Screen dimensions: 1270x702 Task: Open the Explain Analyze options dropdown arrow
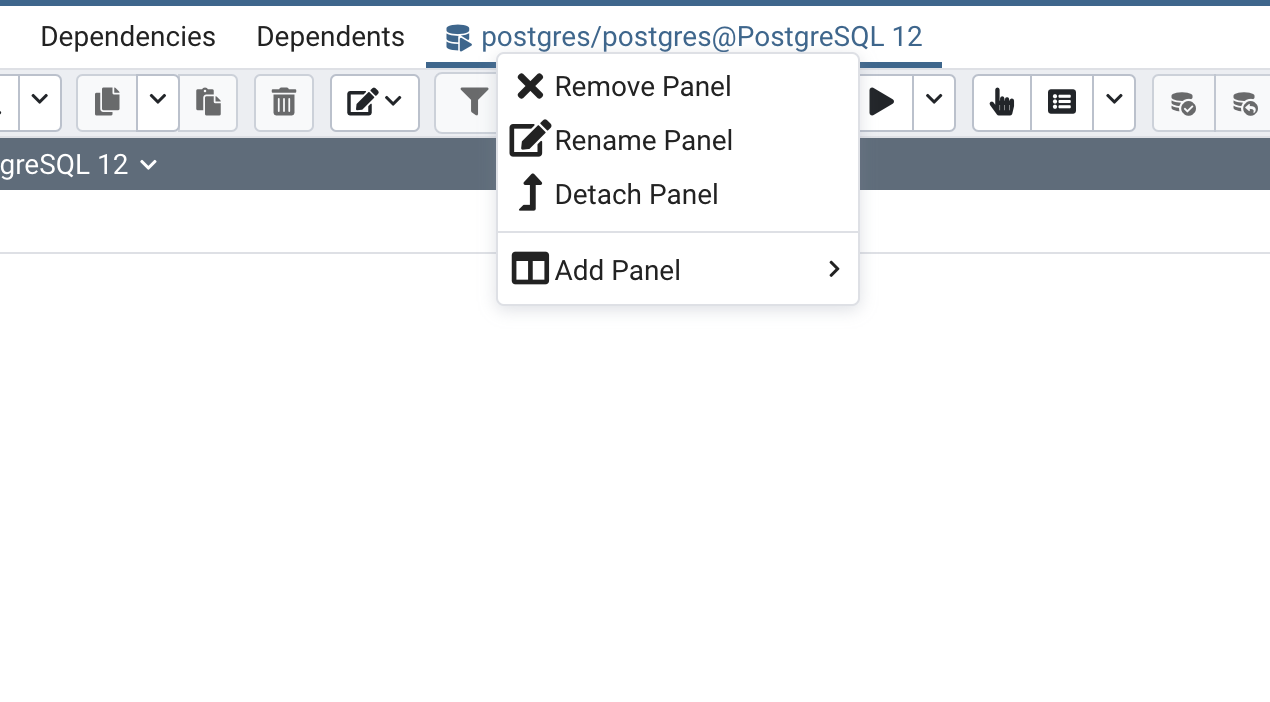click(x=1114, y=102)
